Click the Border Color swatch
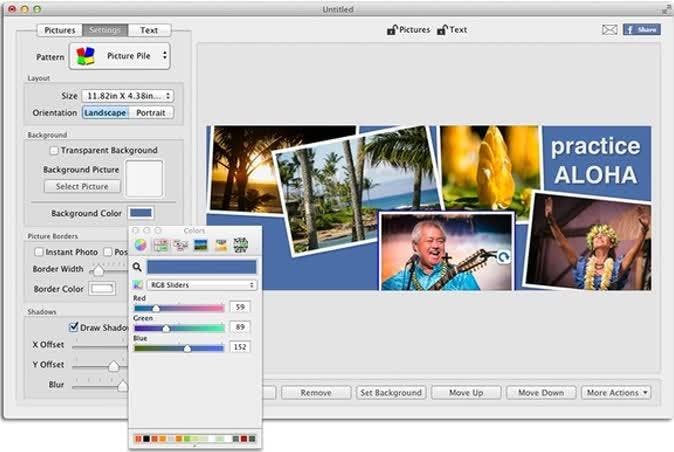This screenshot has height=452, width=674. [x=102, y=289]
